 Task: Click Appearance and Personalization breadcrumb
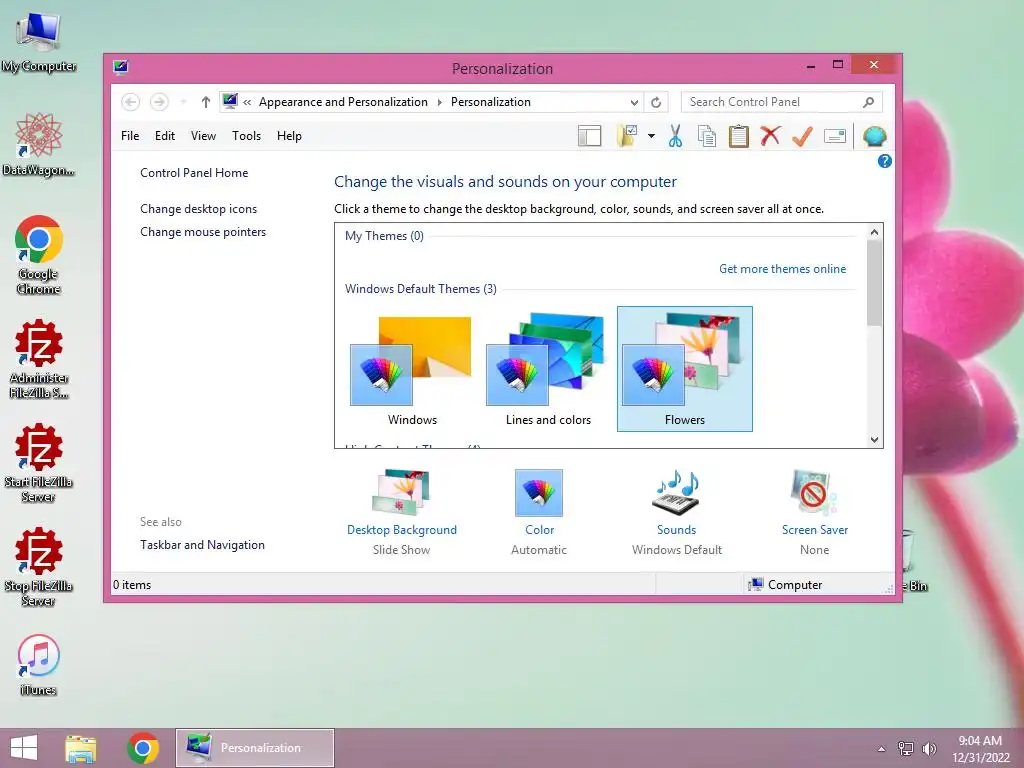click(x=343, y=102)
